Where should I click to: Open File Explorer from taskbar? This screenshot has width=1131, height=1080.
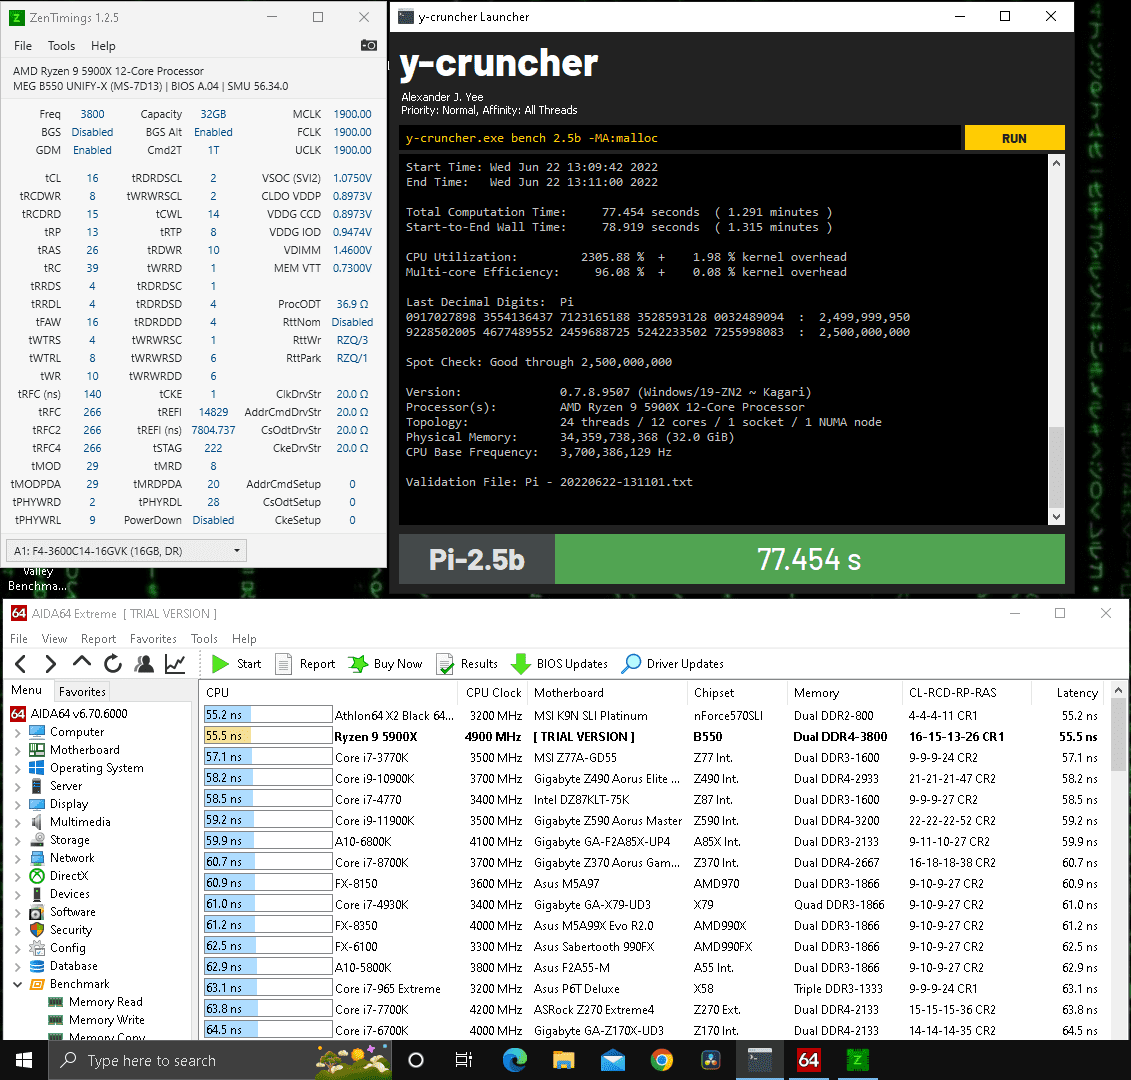point(563,1061)
